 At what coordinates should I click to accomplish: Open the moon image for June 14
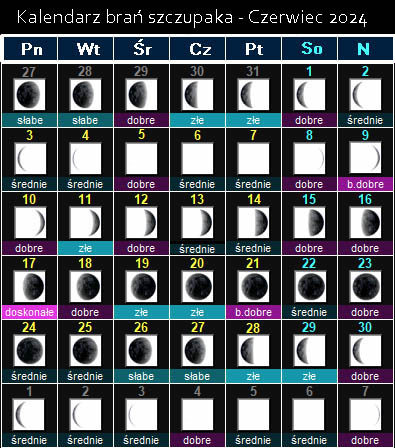253,222
